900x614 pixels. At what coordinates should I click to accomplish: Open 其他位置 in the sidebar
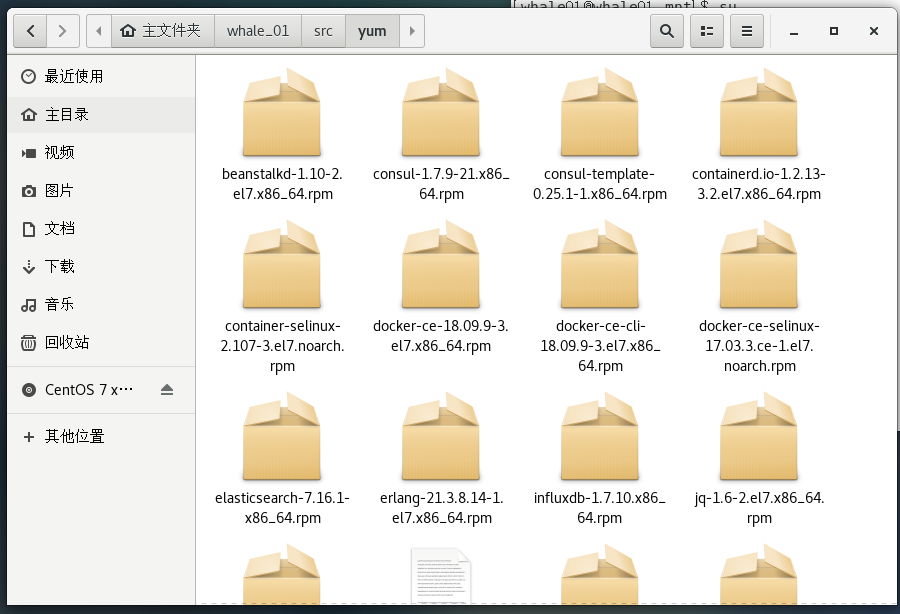pos(102,437)
